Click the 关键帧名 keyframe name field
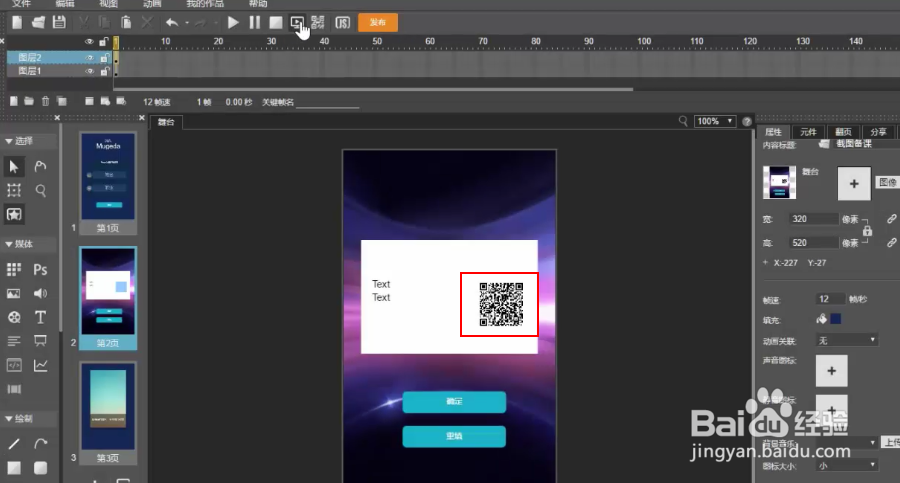Viewport: 900px width, 483px height. click(327, 102)
